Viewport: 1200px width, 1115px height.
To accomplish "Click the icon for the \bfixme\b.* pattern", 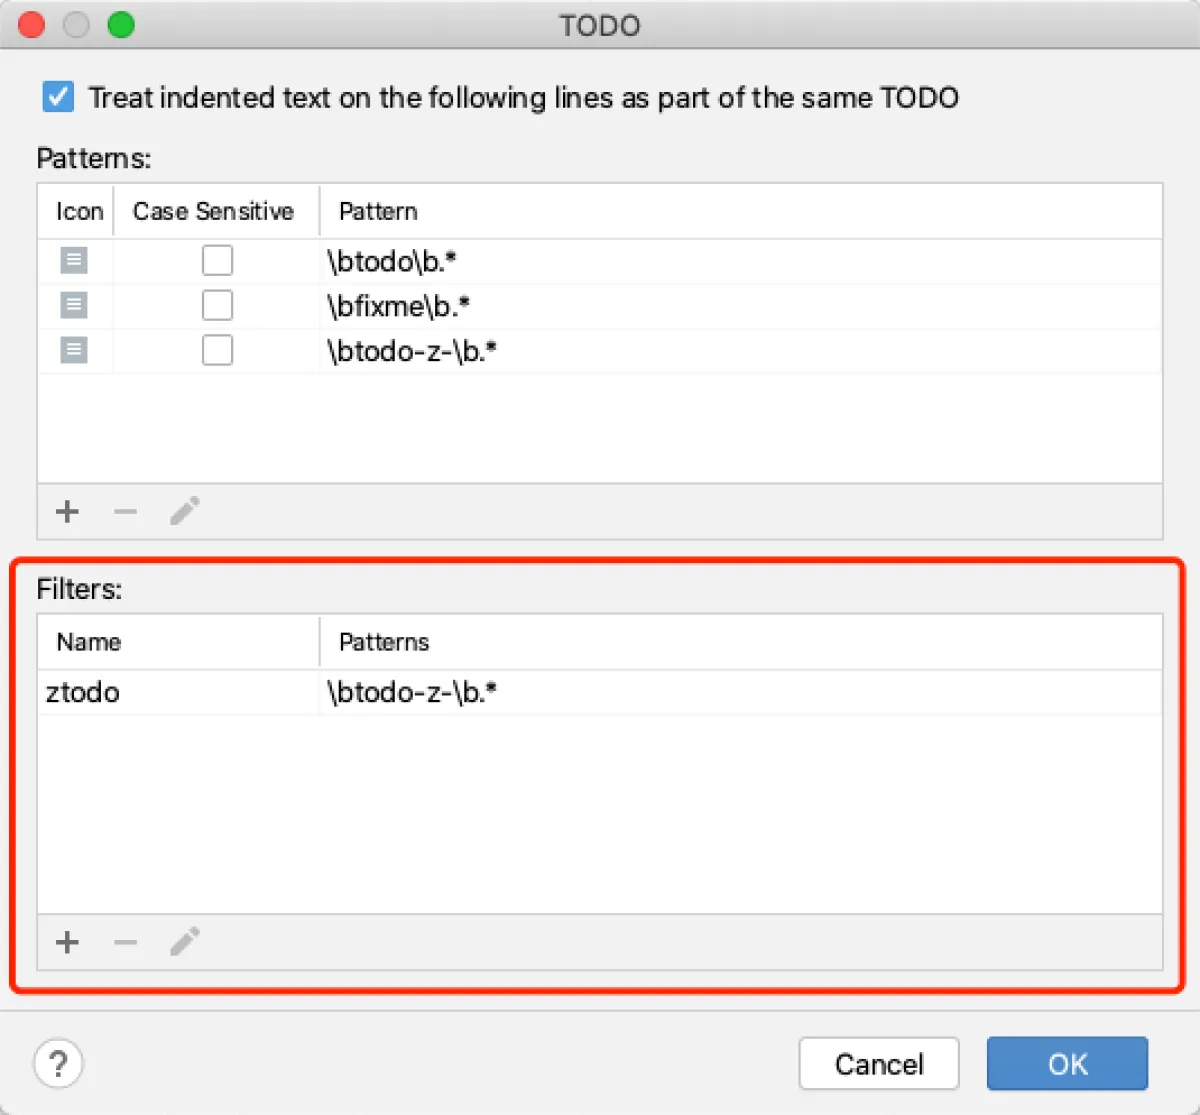I will (74, 305).
